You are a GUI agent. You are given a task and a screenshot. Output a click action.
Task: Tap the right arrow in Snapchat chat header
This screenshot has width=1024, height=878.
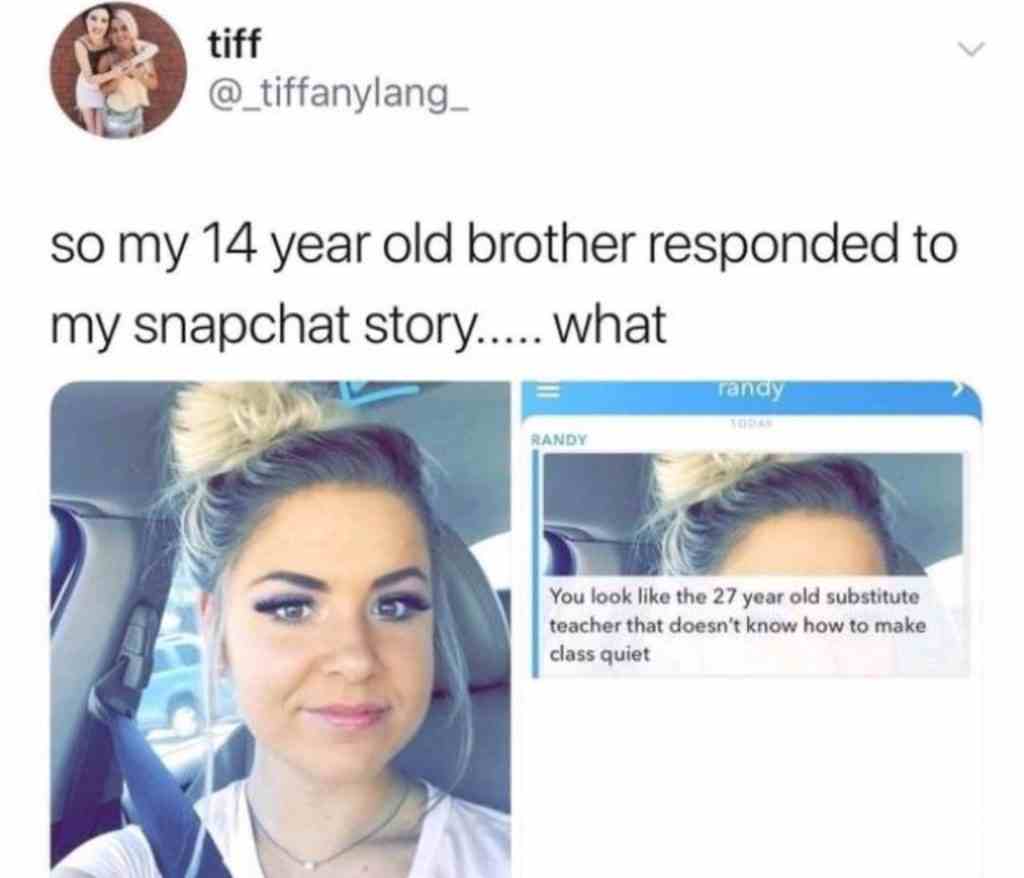957,390
